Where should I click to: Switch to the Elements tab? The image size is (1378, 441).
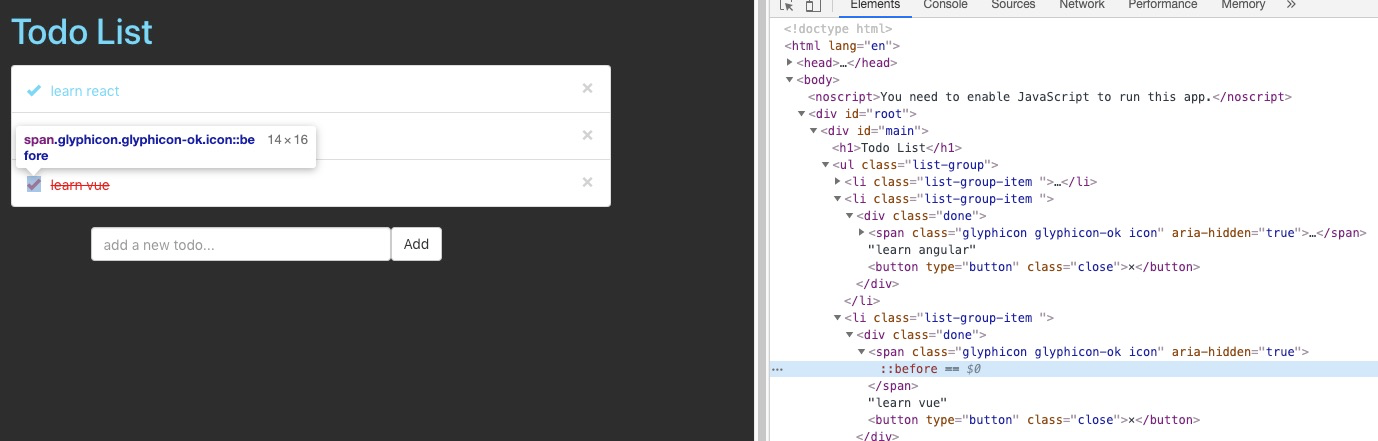click(875, 5)
